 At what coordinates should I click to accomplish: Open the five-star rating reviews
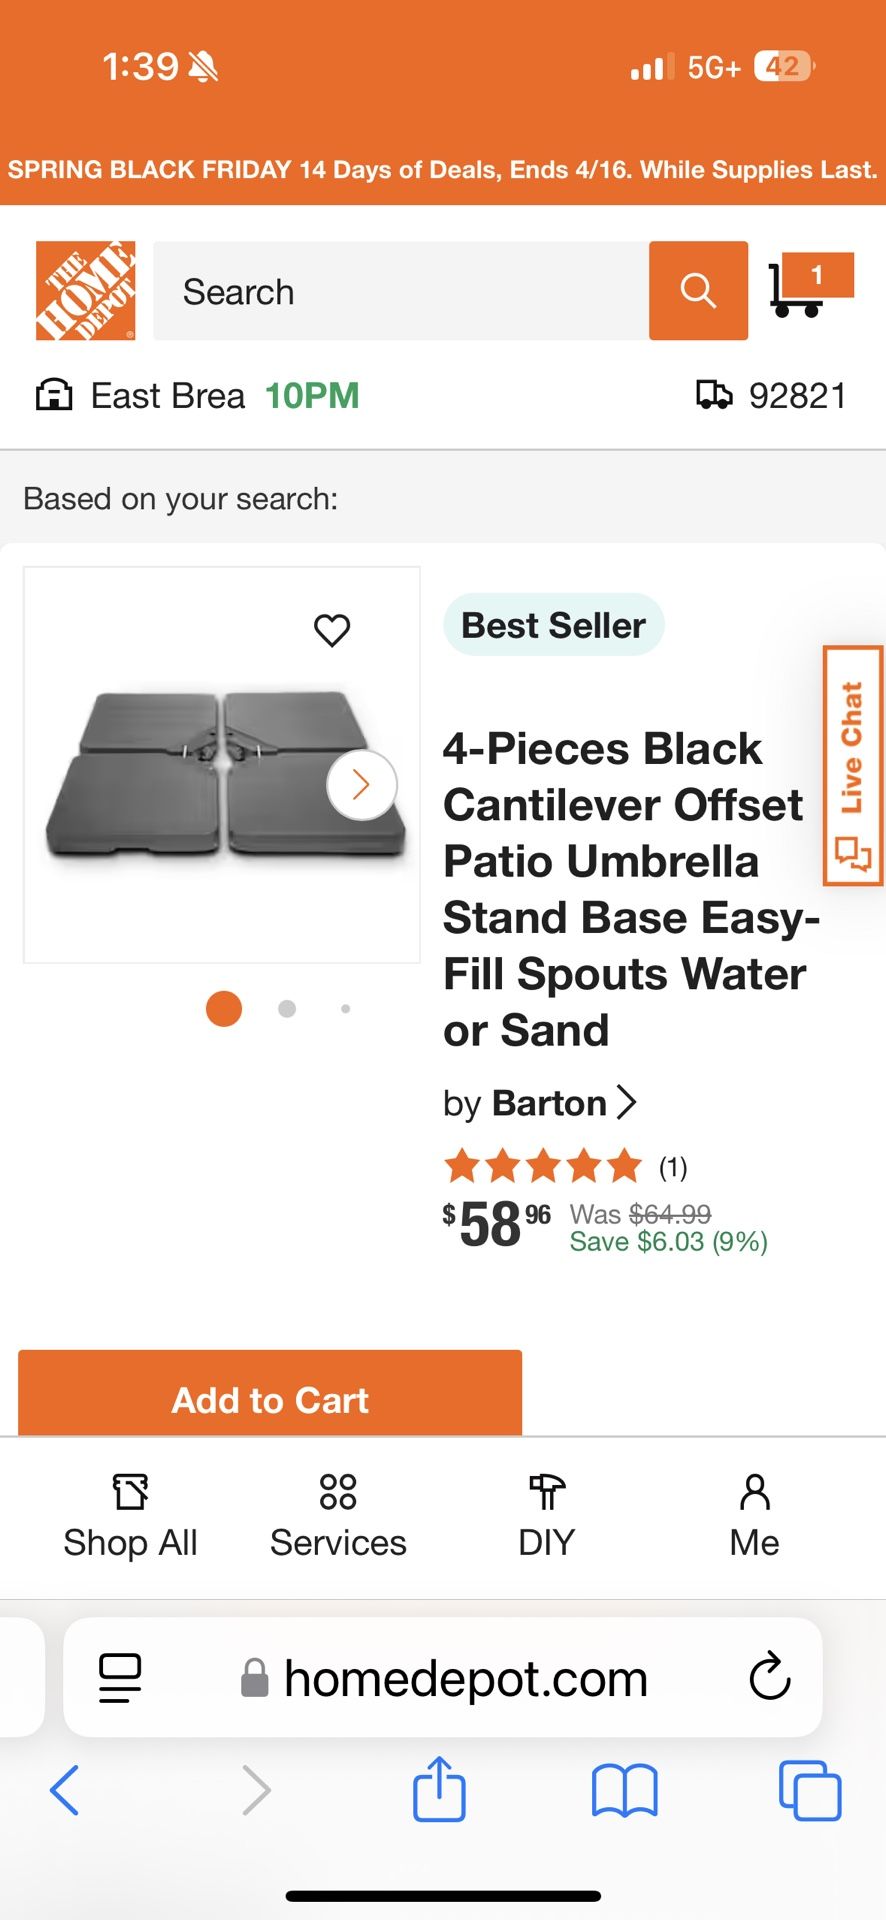[543, 1166]
